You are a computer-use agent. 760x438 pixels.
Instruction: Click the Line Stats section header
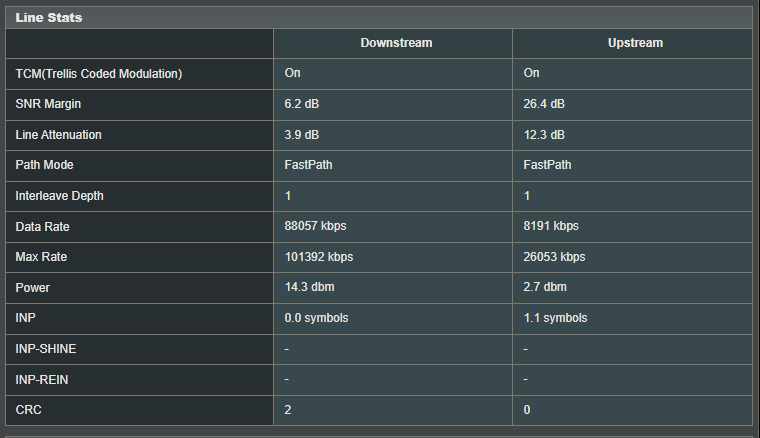tap(48, 18)
